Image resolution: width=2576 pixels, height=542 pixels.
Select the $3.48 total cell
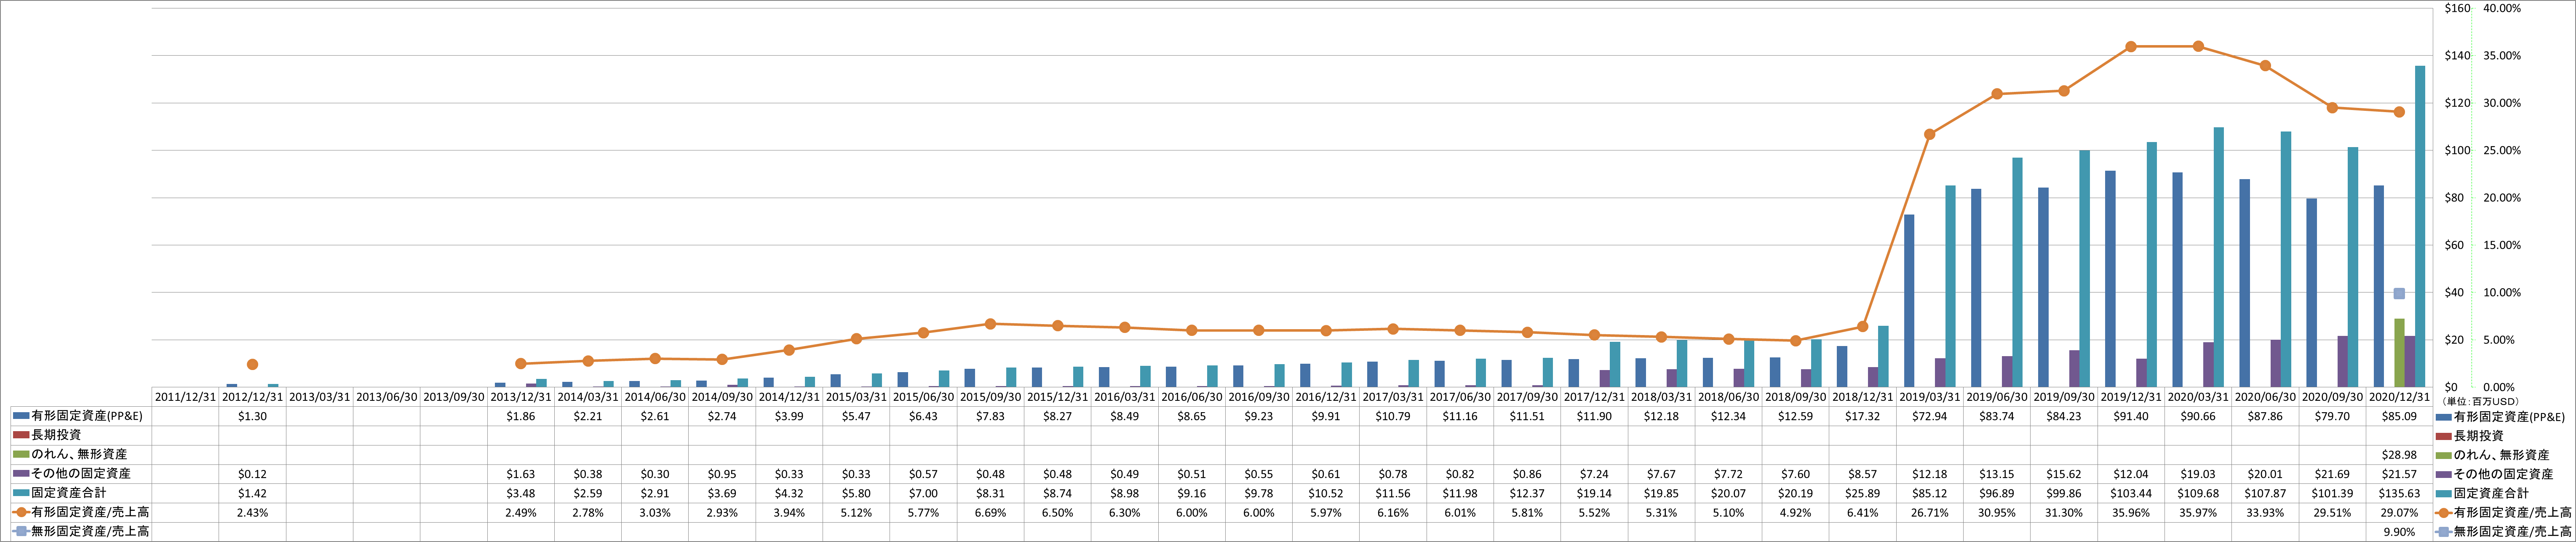point(520,493)
